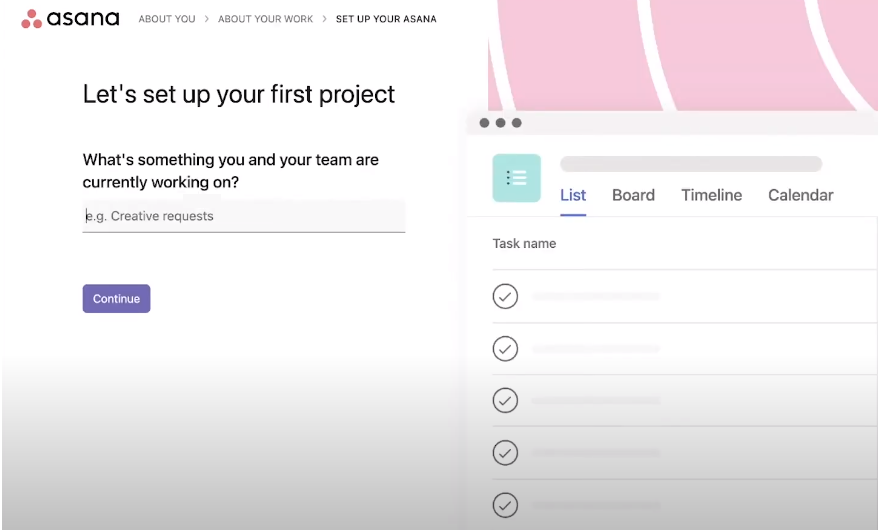Click the project title placeholder bar
This screenshot has height=530, width=878.
pyautogui.click(x=691, y=164)
